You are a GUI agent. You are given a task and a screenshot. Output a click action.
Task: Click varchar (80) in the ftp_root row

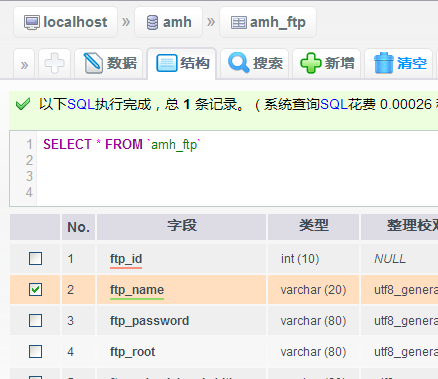(x=313, y=352)
